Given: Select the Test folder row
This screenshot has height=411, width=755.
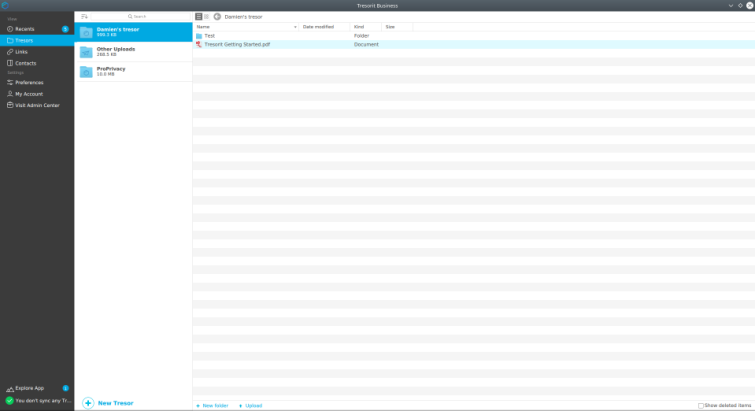Looking at the screenshot, I should [474, 36].
